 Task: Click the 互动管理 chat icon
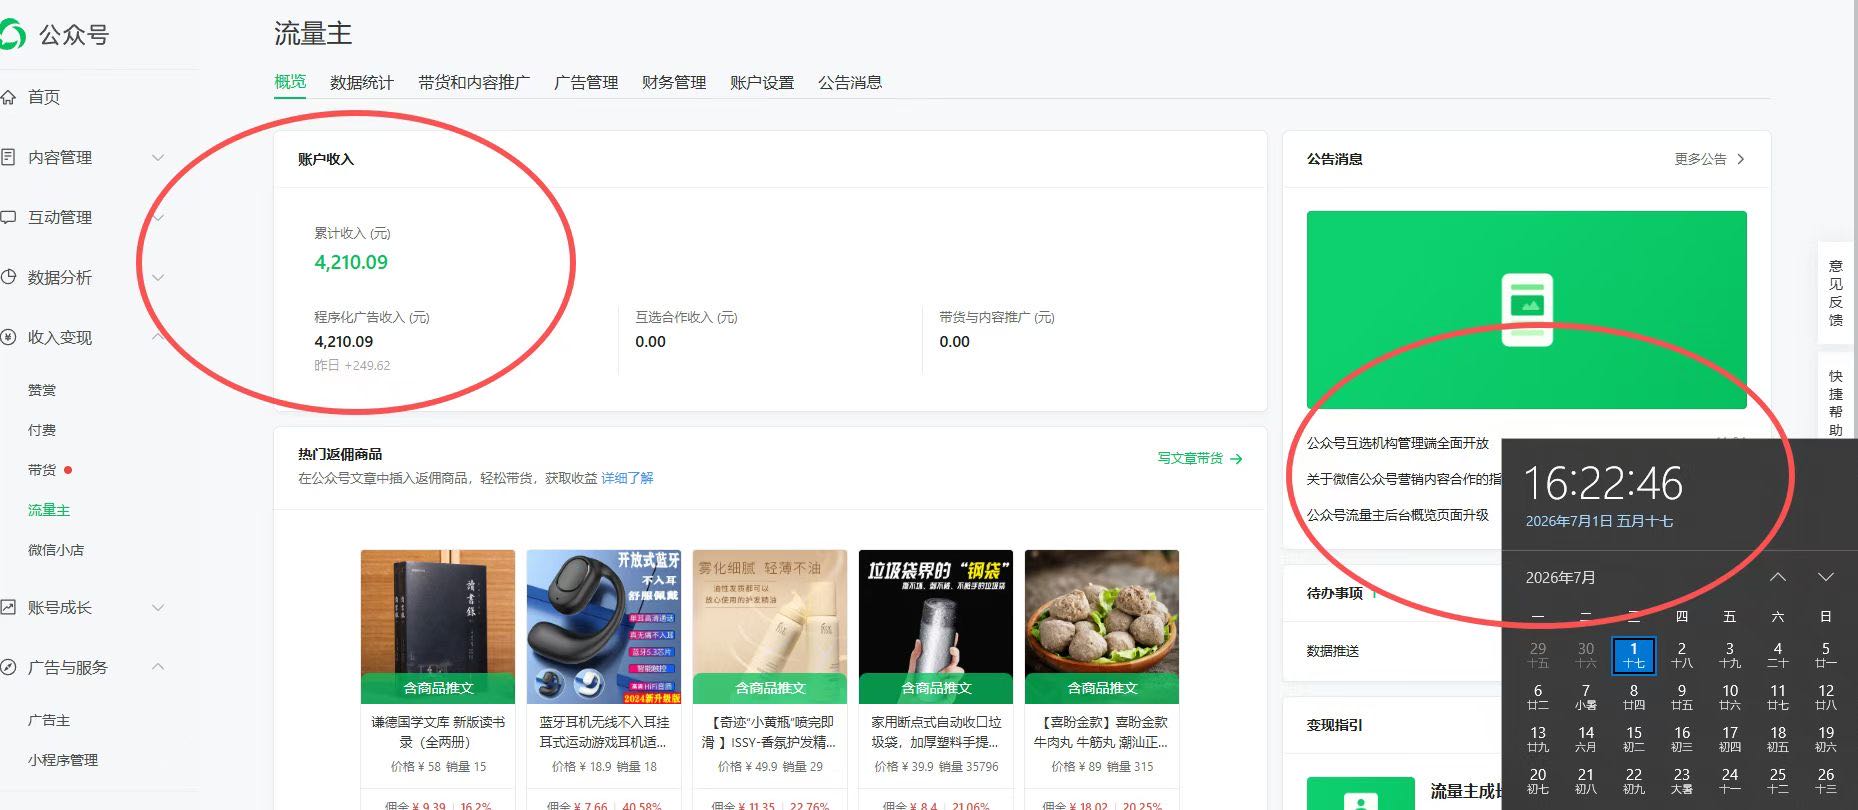click(8, 217)
